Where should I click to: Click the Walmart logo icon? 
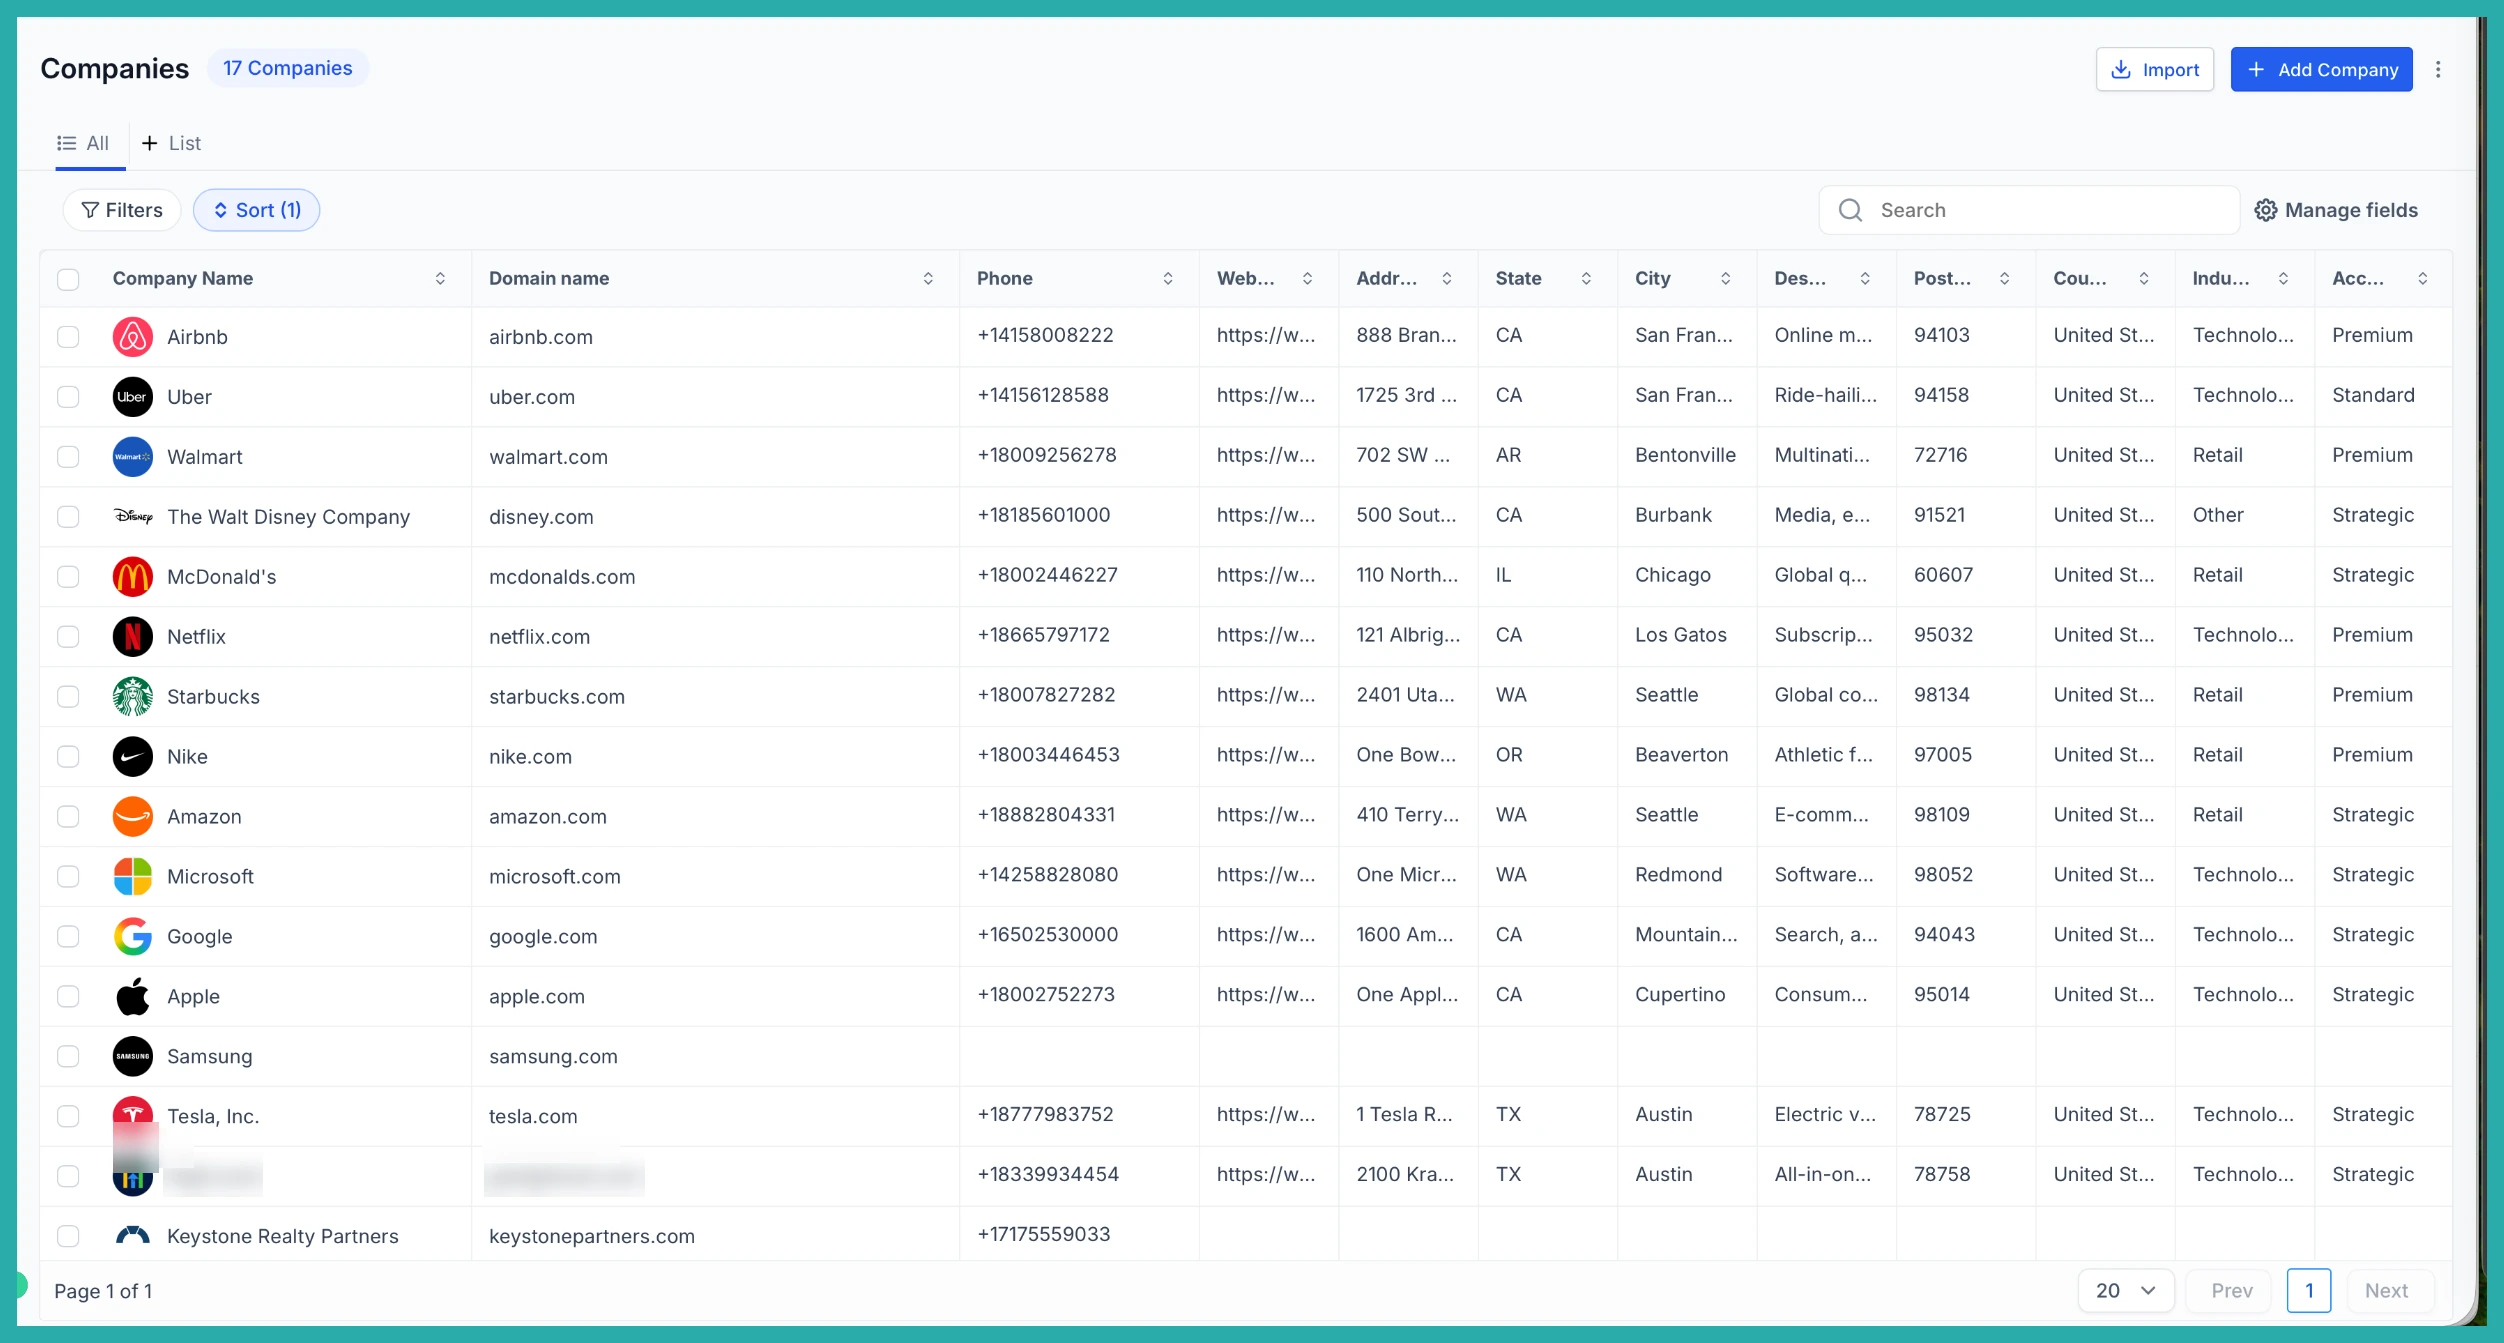132,457
